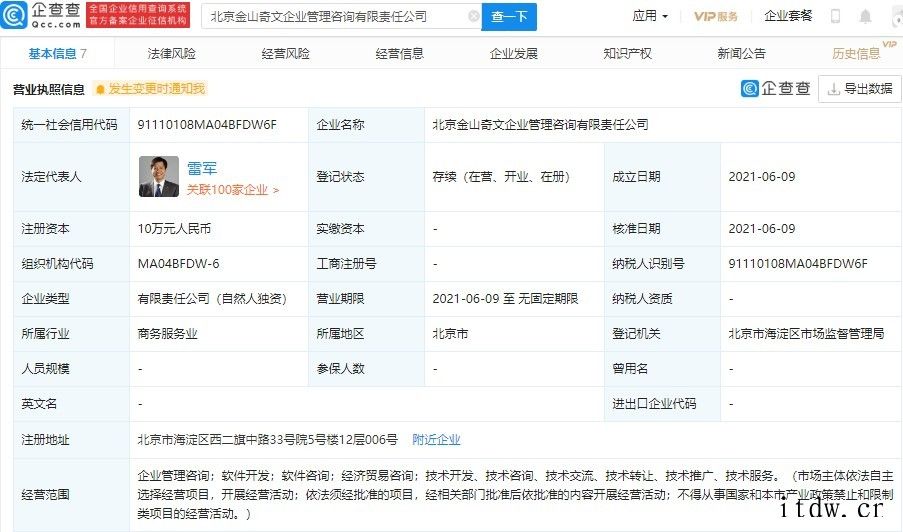Click the 营业执照信息 section heading
This screenshot has height=532, width=903.
pyautogui.click(x=48, y=89)
